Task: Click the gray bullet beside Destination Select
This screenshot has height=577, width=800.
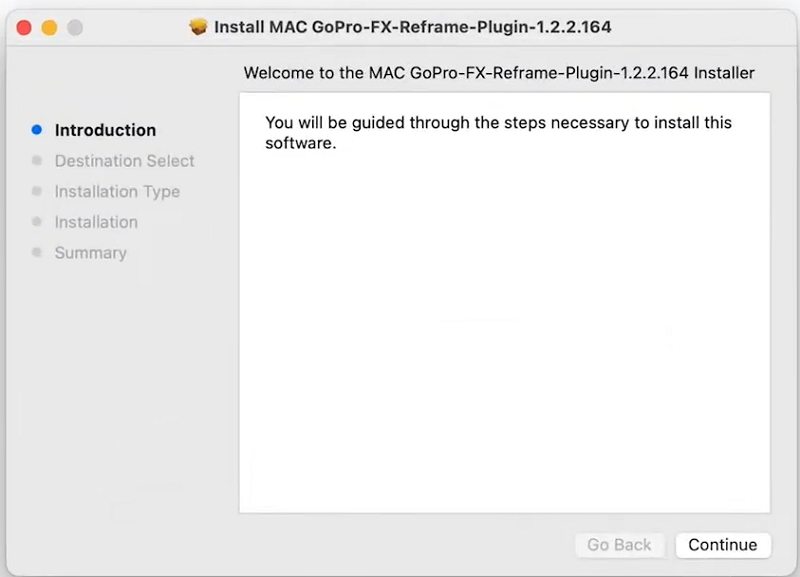Action: tap(37, 160)
